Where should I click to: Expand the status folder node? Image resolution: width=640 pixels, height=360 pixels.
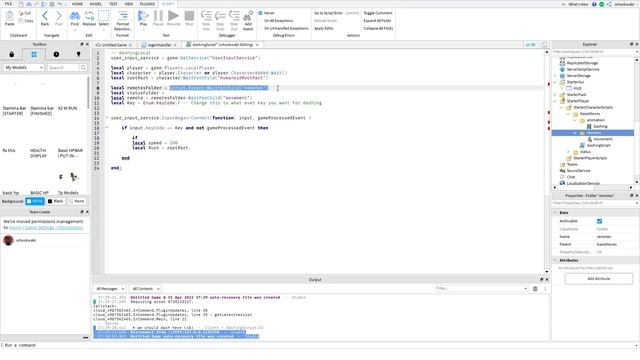569,152
